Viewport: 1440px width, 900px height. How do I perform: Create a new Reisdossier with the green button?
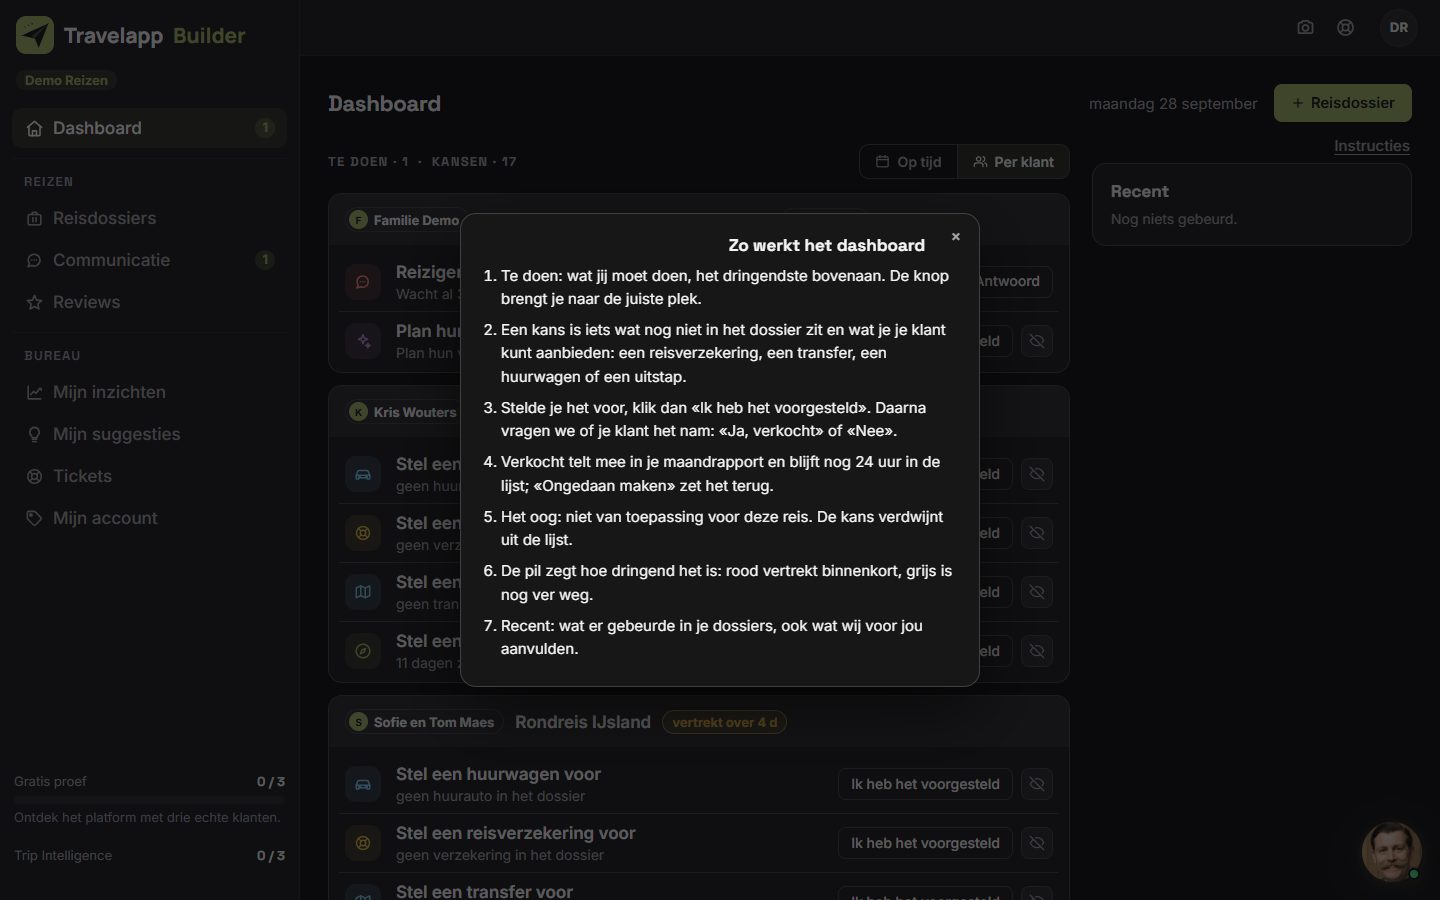[x=1343, y=103]
